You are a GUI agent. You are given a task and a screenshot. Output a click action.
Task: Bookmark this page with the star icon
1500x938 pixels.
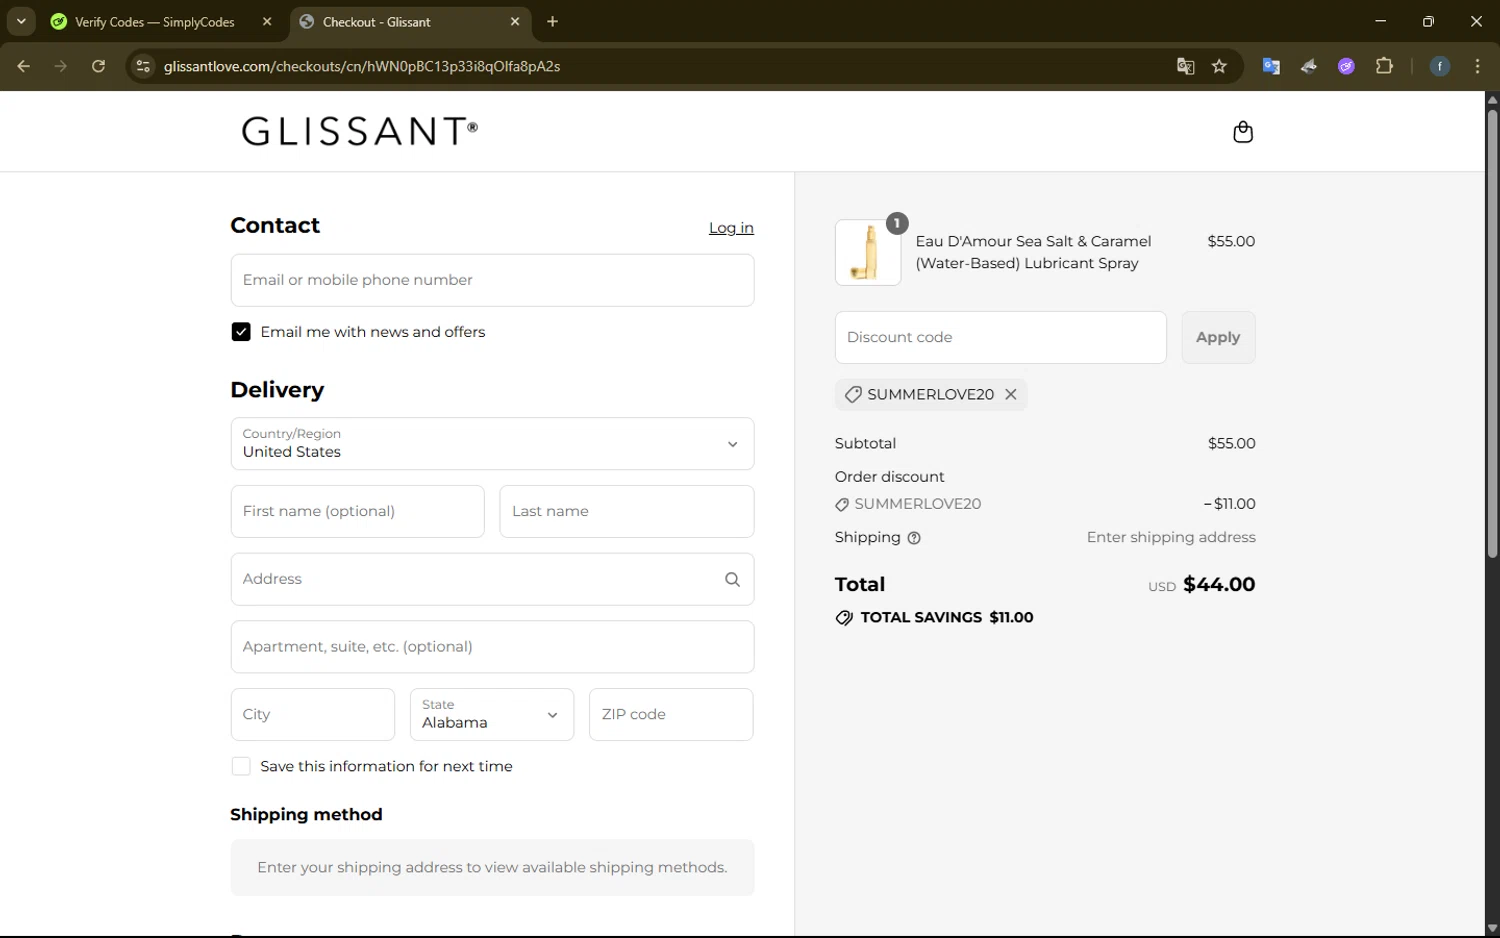pyautogui.click(x=1219, y=66)
